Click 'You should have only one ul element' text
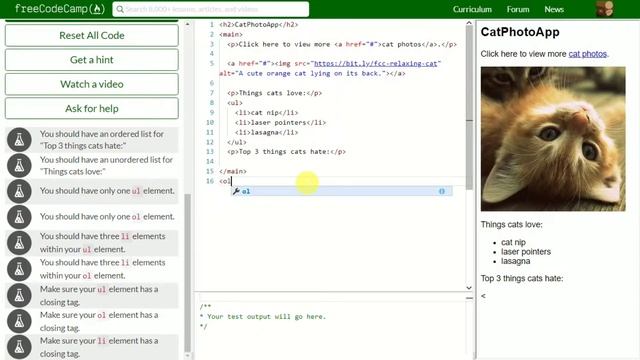640x360 pixels. coord(107,191)
